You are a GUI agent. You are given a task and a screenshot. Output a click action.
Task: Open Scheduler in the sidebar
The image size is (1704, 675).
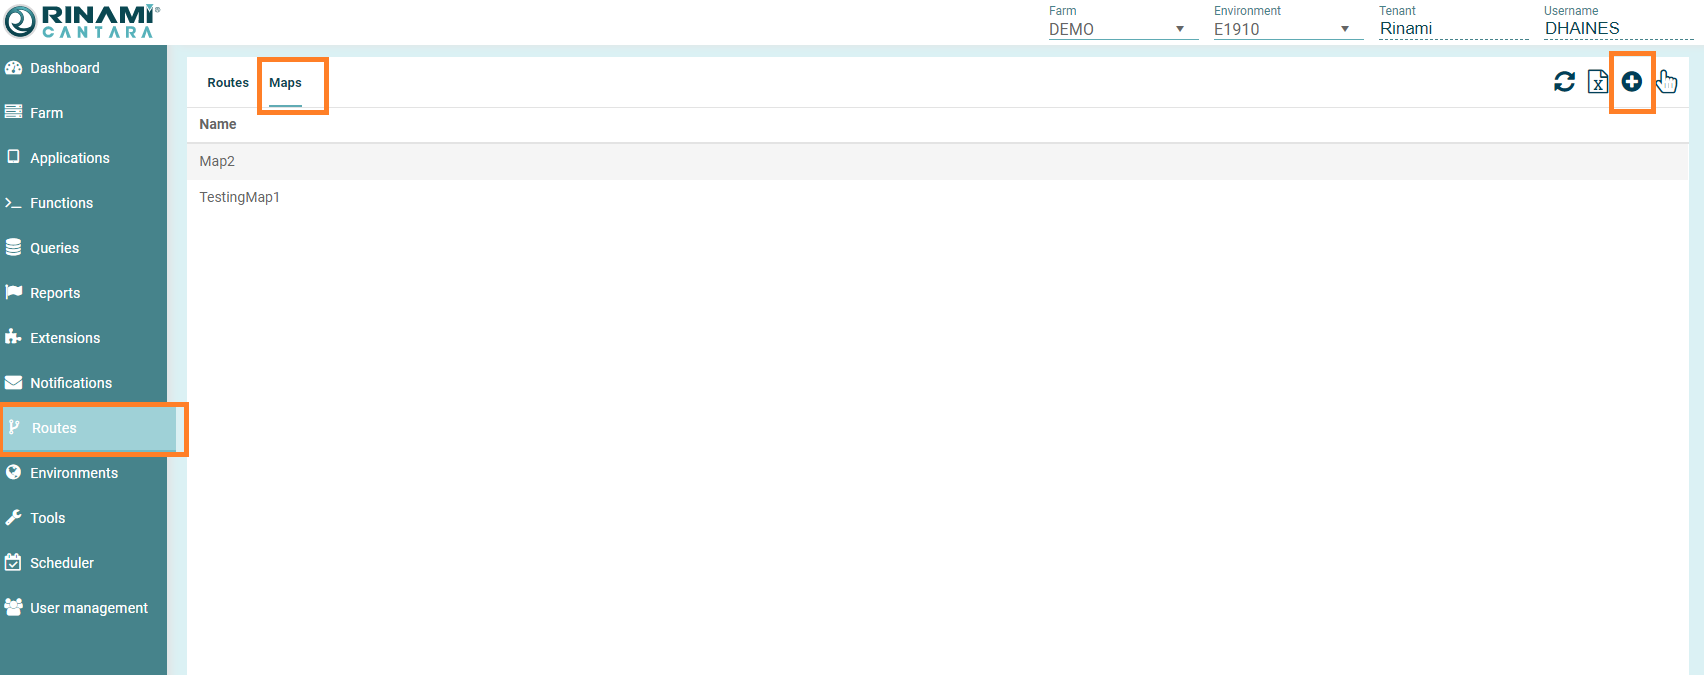pos(61,563)
